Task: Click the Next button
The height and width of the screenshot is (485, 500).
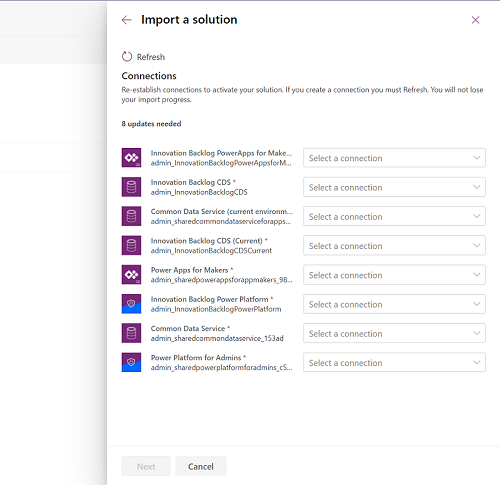Action: [x=146, y=466]
